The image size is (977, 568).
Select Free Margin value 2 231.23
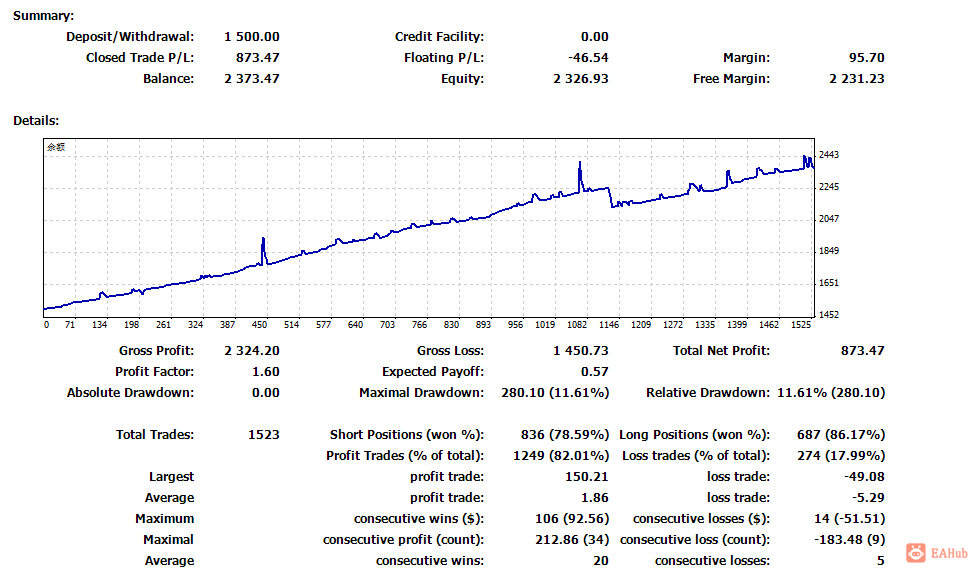(x=857, y=79)
